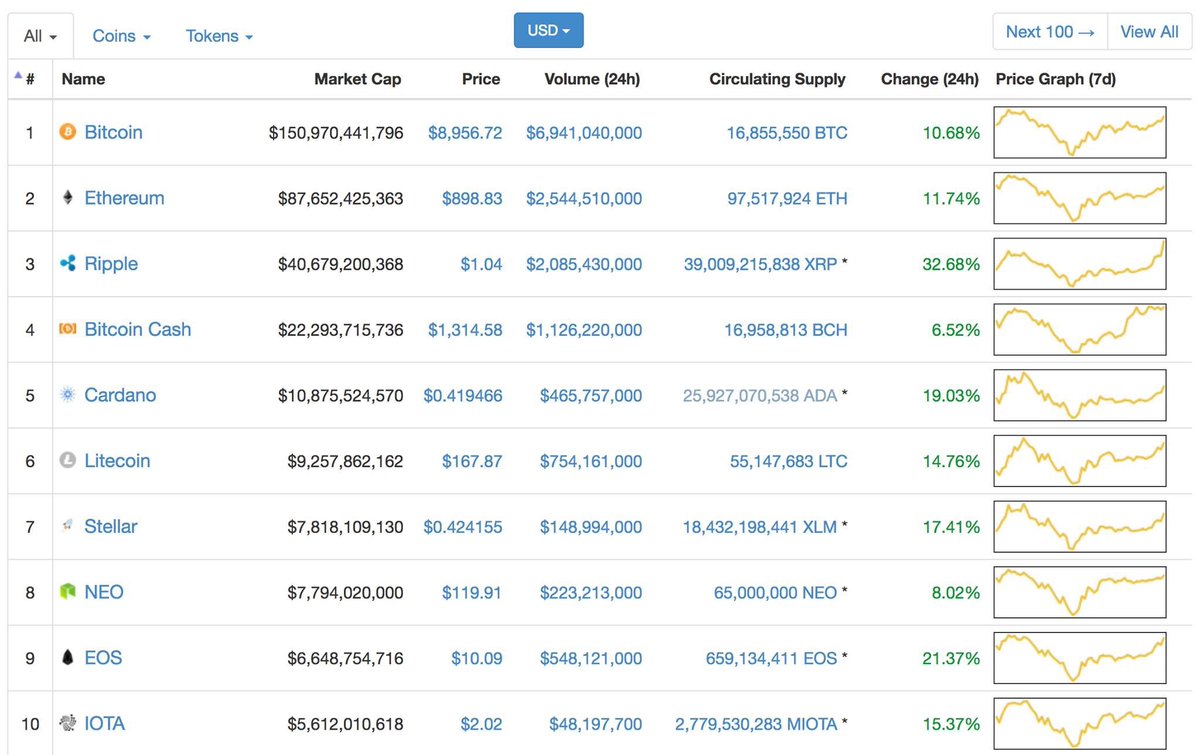The image size is (1200, 755).
Task: Open the All filter dropdown
Action: [40, 36]
